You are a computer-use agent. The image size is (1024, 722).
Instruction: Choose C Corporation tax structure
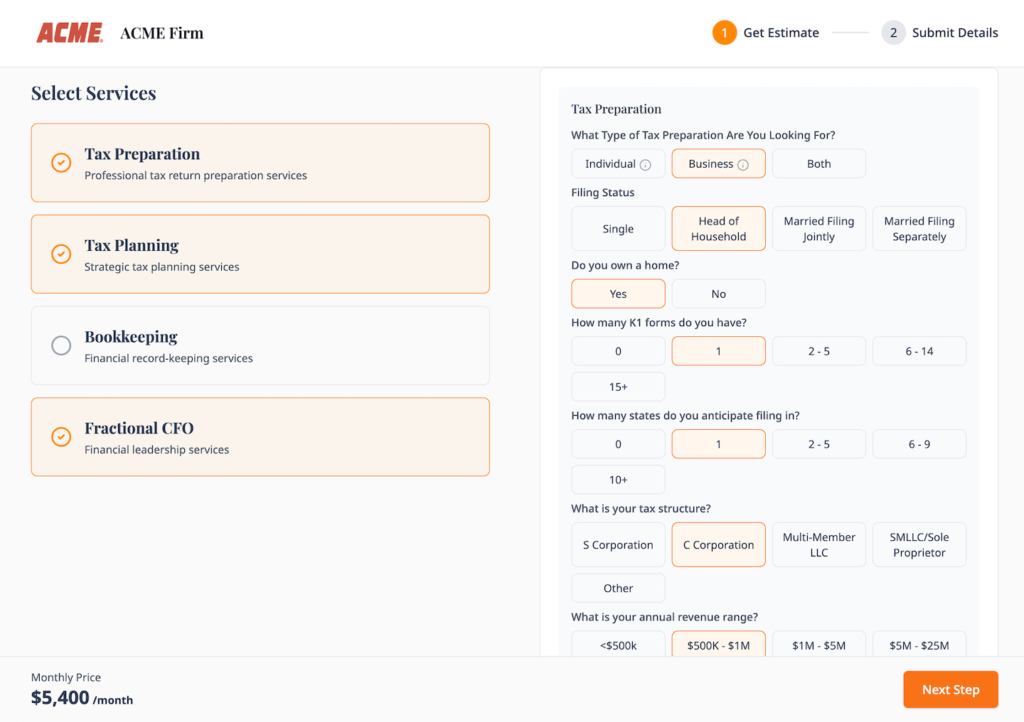pyautogui.click(x=718, y=544)
